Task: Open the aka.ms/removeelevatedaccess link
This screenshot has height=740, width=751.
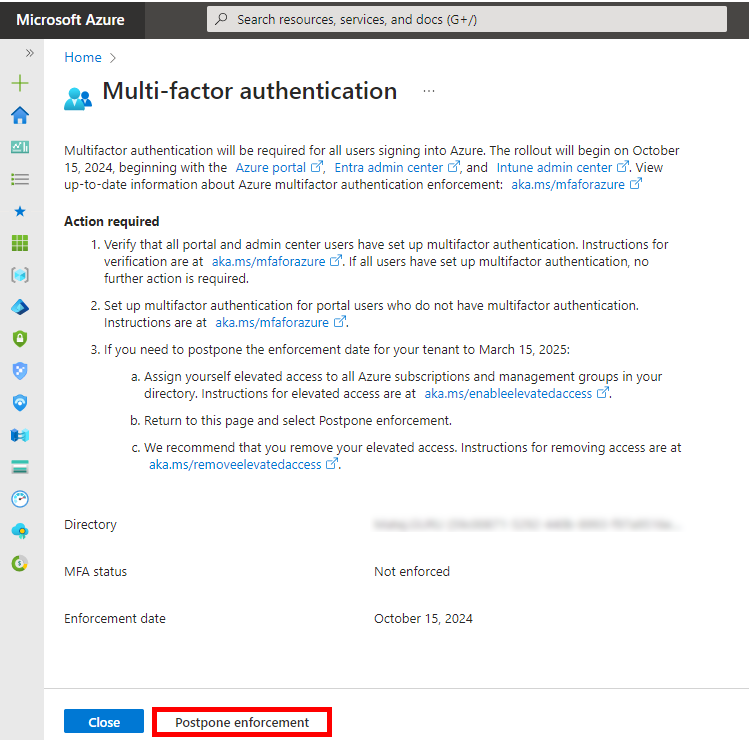Action: [244, 465]
